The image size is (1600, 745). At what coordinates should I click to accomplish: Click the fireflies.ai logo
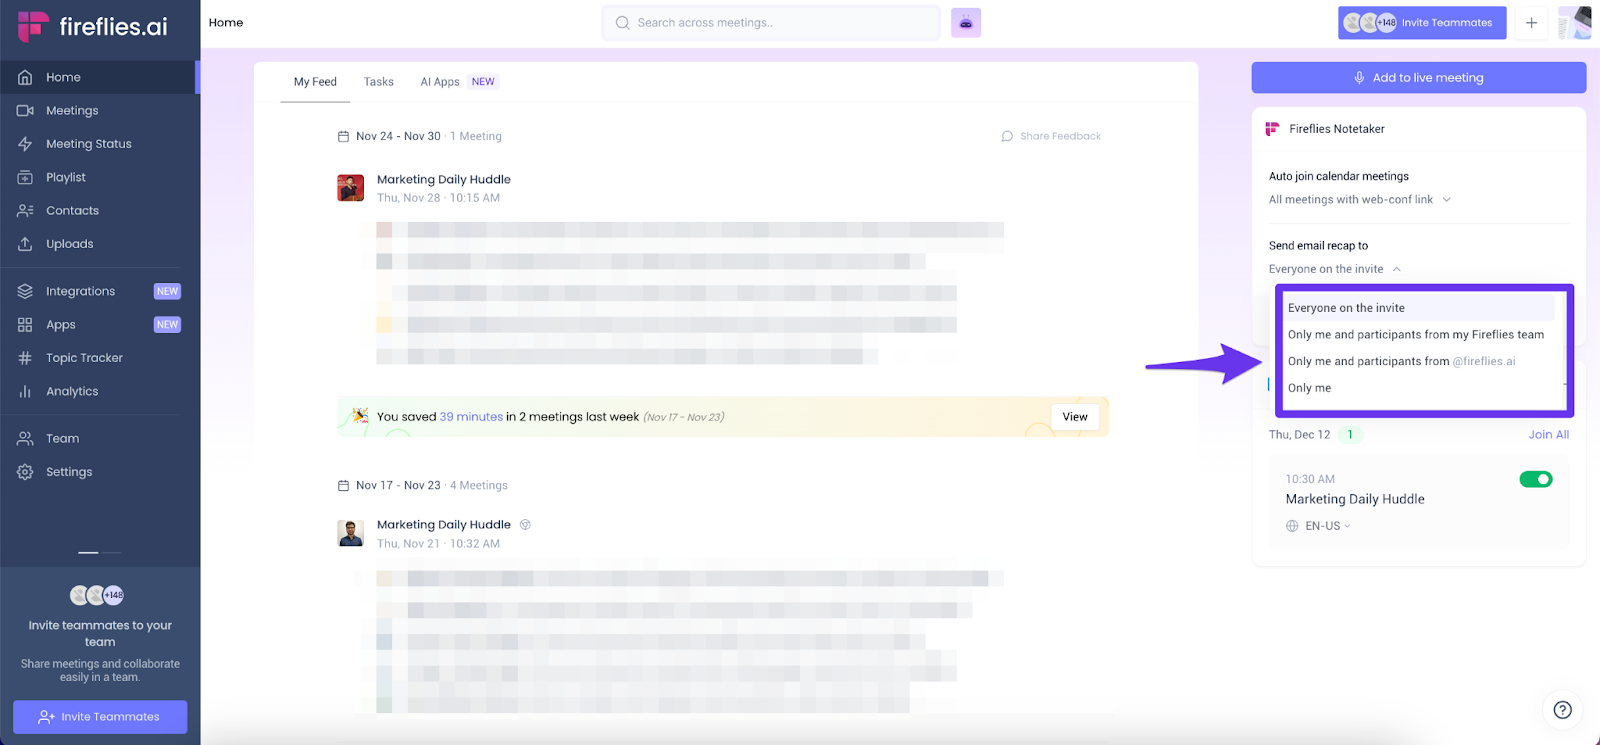pyautogui.click(x=93, y=26)
